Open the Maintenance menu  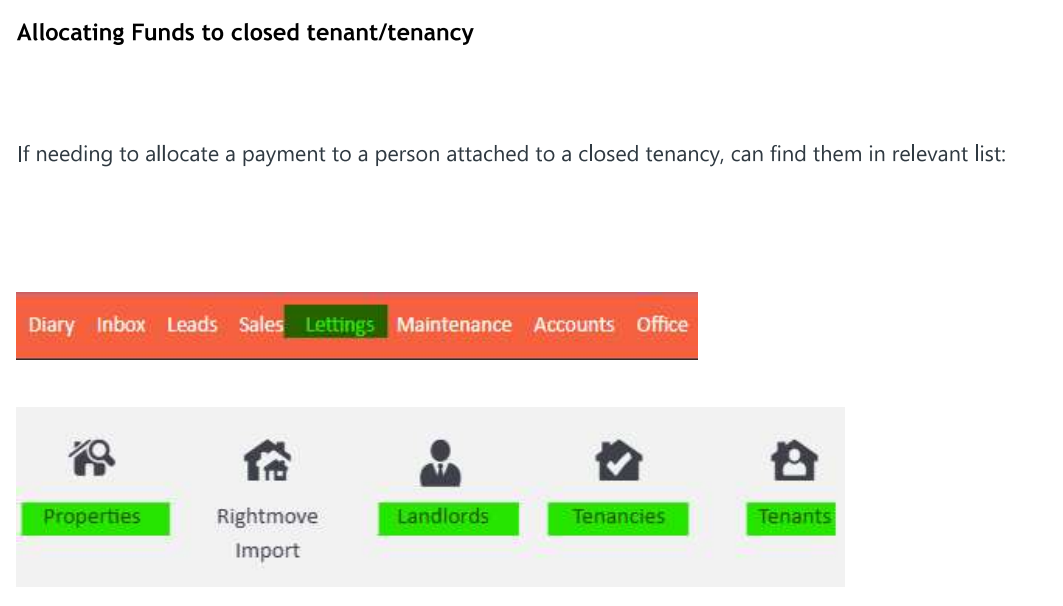454,325
